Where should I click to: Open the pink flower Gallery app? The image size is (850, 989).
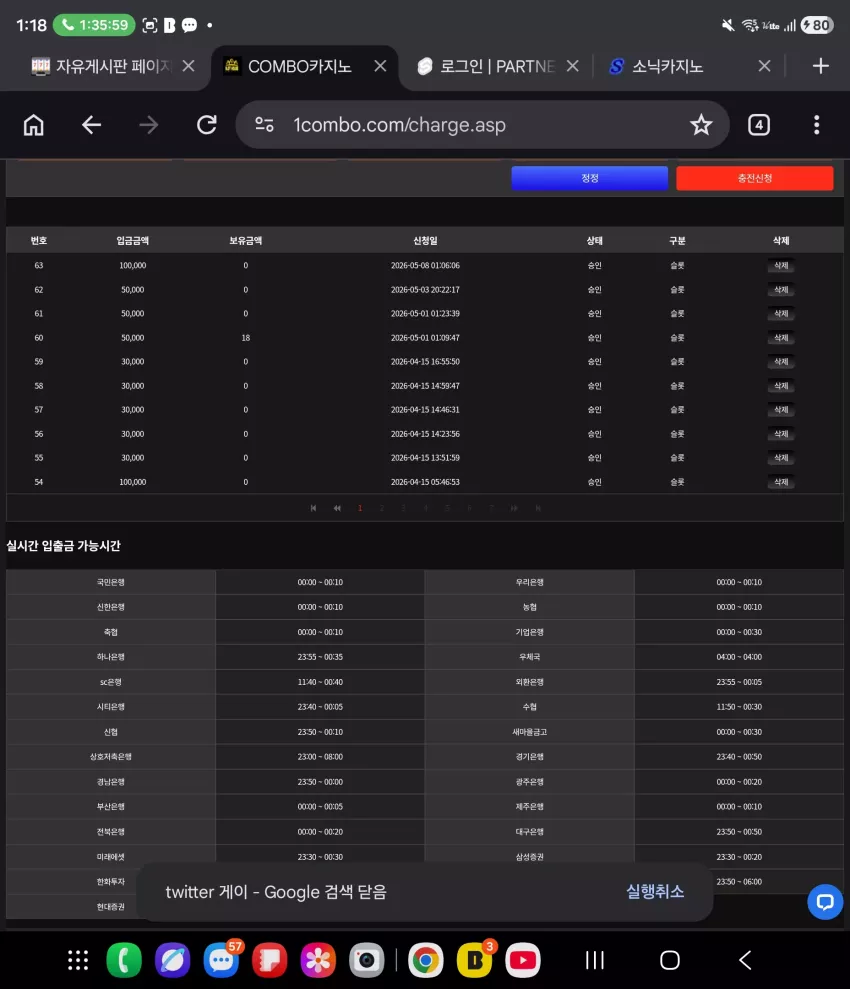click(x=318, y=960)
